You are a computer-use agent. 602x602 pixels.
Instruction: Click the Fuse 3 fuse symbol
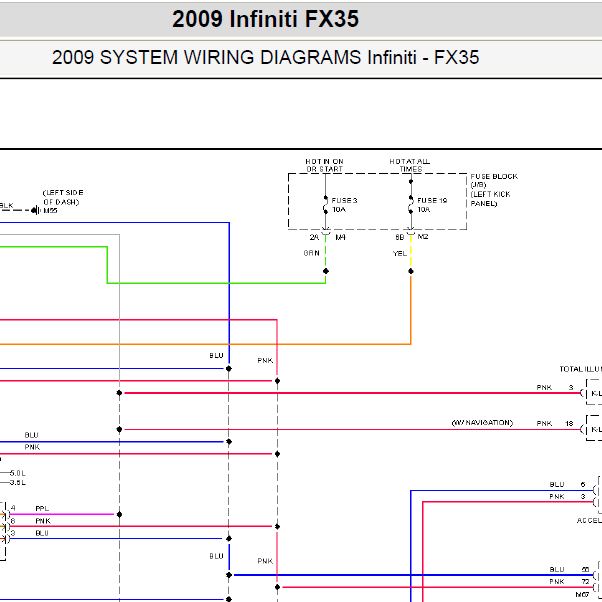point(326,205)
